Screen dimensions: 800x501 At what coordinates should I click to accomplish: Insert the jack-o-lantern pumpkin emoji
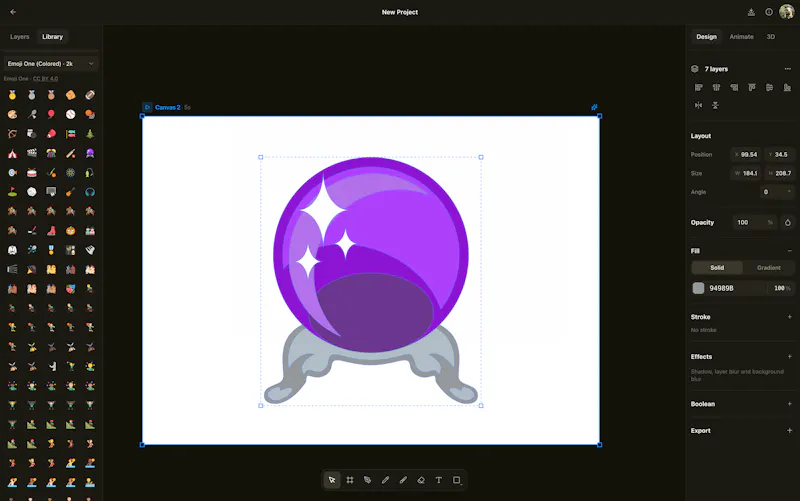70,231
